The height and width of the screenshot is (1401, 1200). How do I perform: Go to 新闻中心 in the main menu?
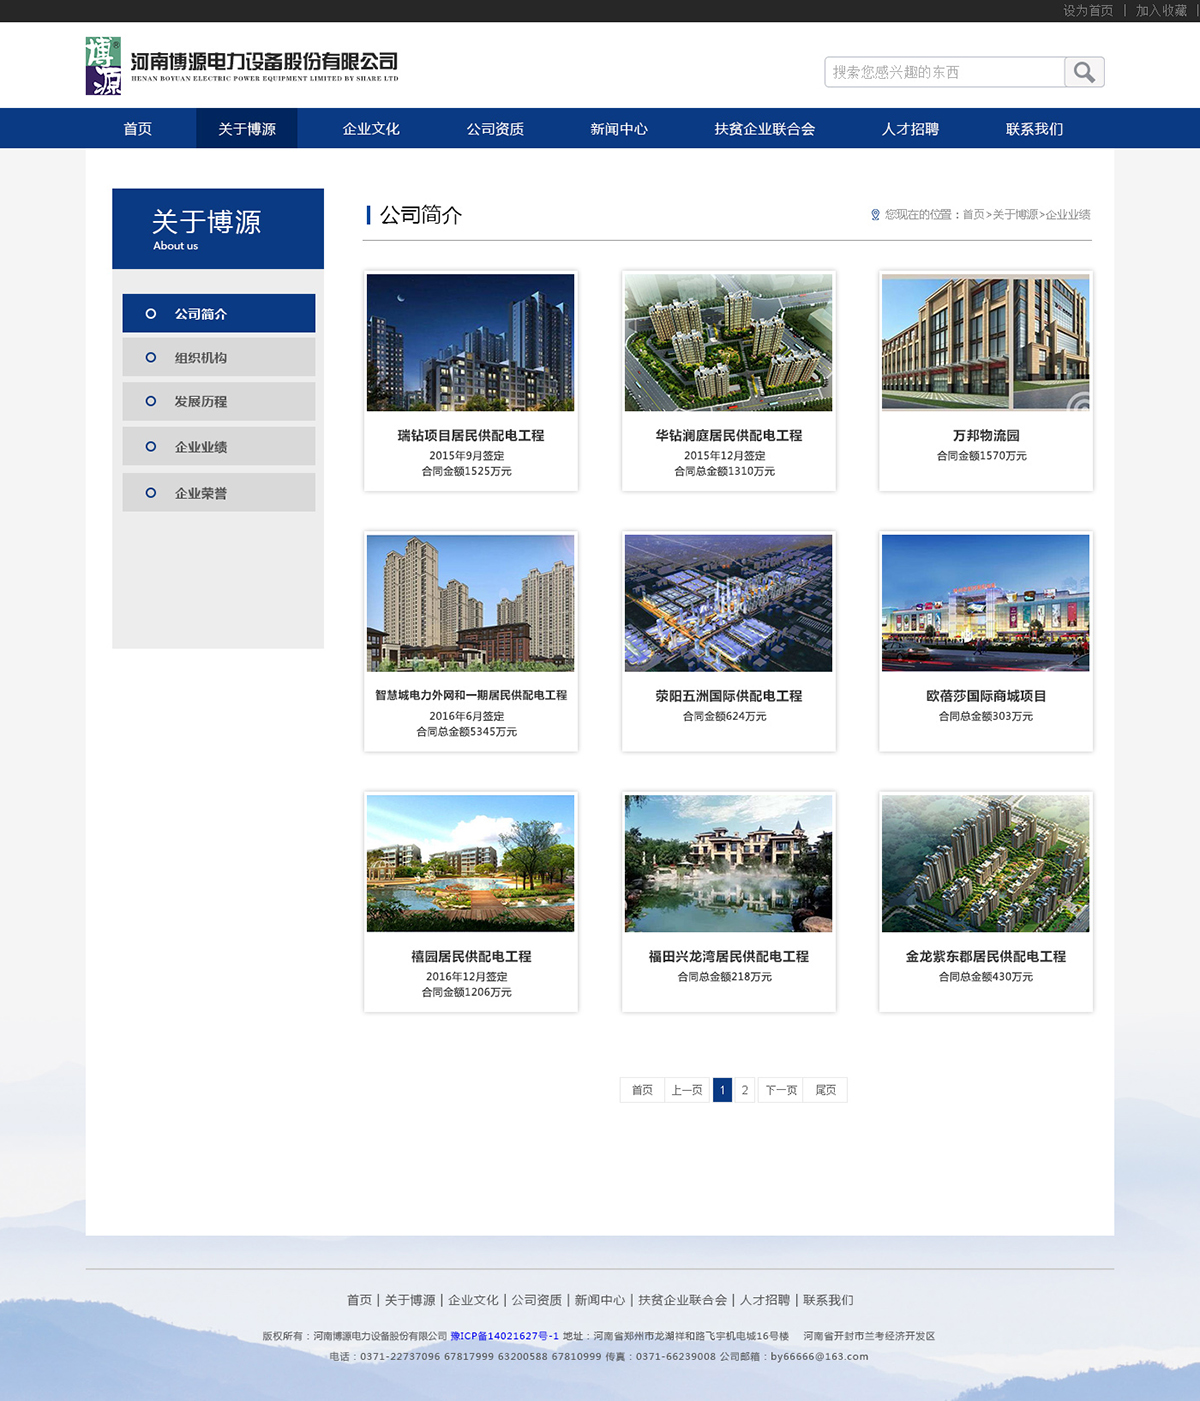point(619,129)
